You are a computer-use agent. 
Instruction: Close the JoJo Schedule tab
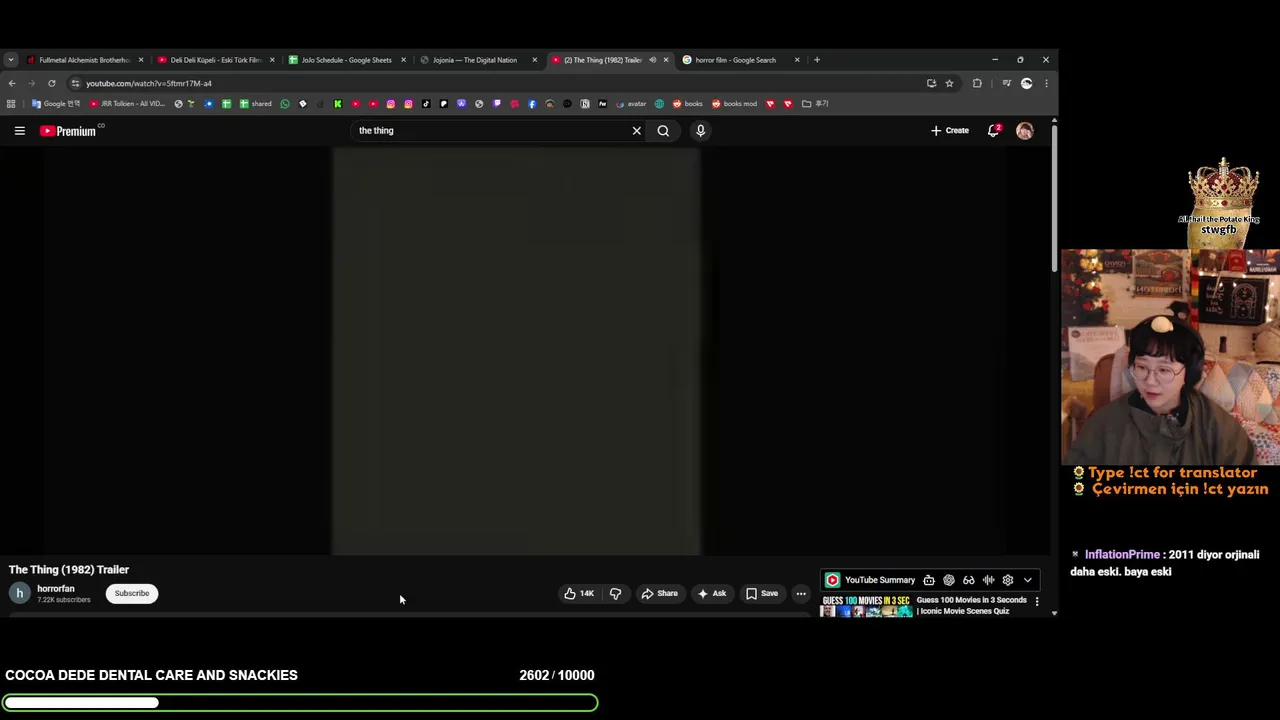(x=403, y=60)
